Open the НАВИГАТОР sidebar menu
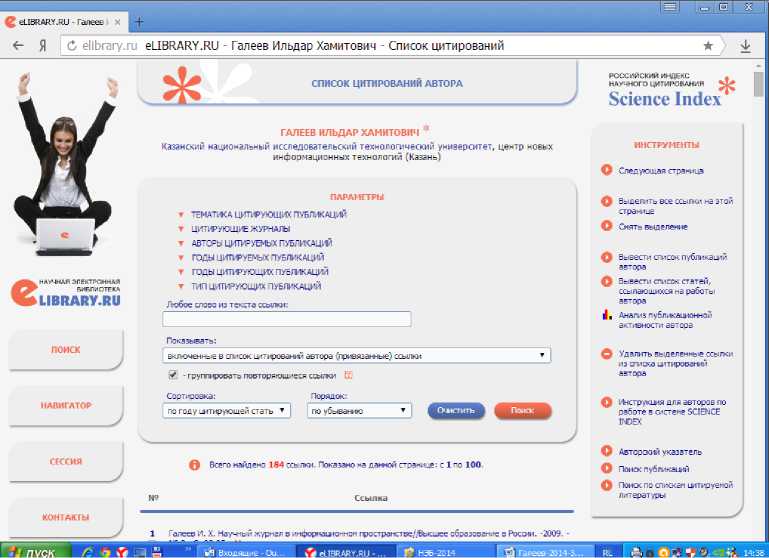Image resolution: width=769 pixels, height=558 pixels. pos(66,406)
